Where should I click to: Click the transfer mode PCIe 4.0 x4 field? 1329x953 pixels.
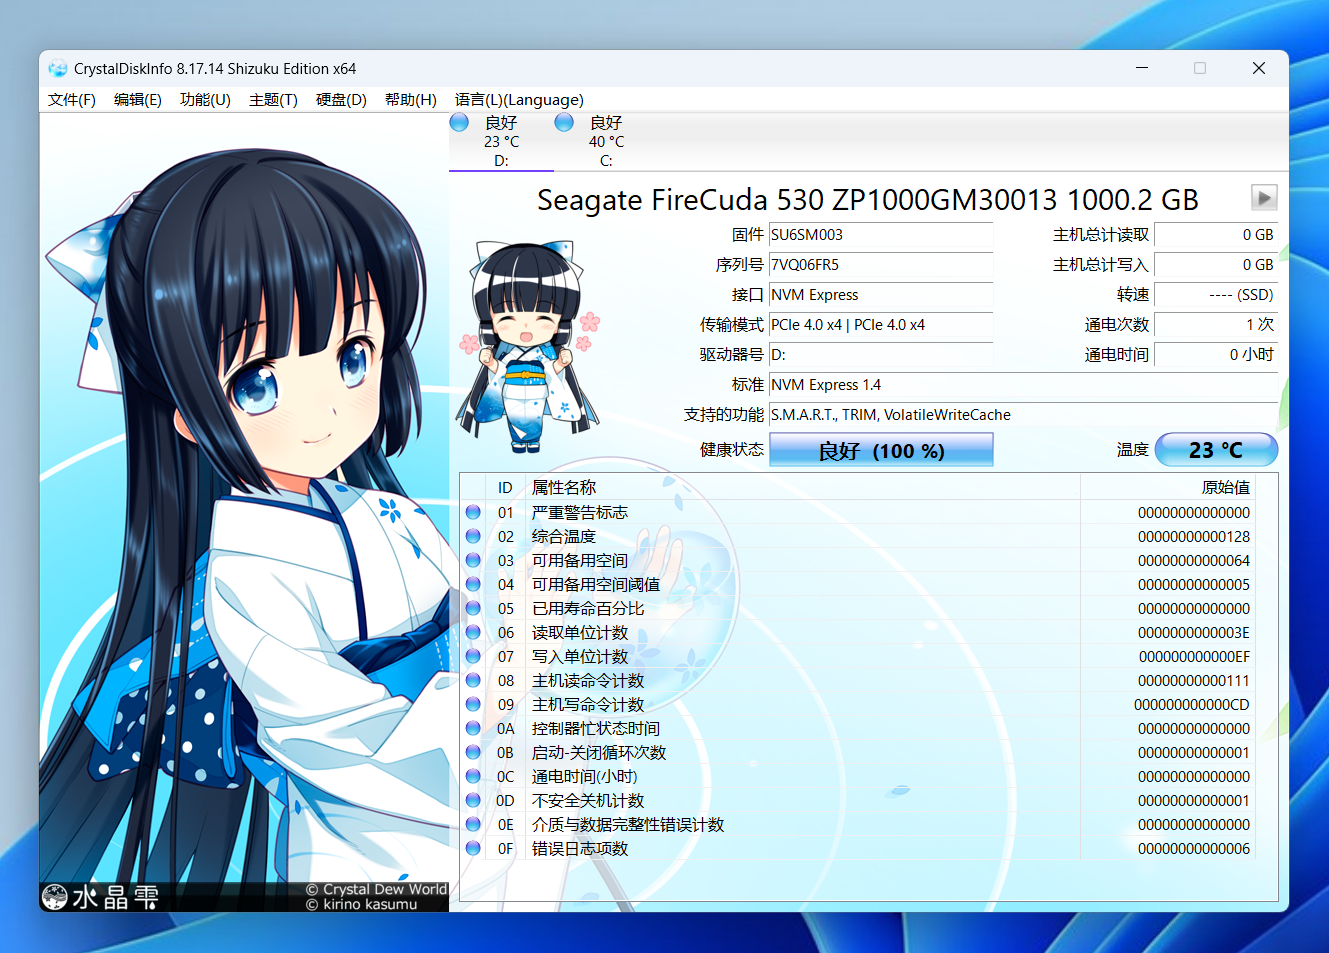(x=881, y=325)
